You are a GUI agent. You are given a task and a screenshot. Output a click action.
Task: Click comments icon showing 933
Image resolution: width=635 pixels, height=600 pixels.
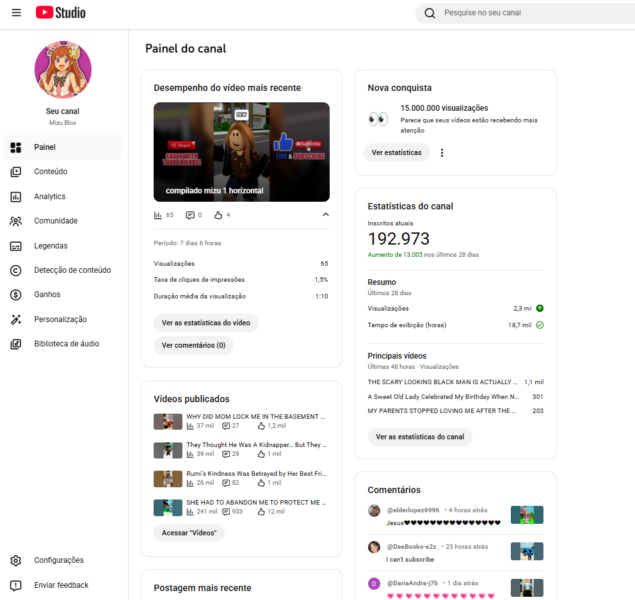pyautogui.click(x=226, y=512)
